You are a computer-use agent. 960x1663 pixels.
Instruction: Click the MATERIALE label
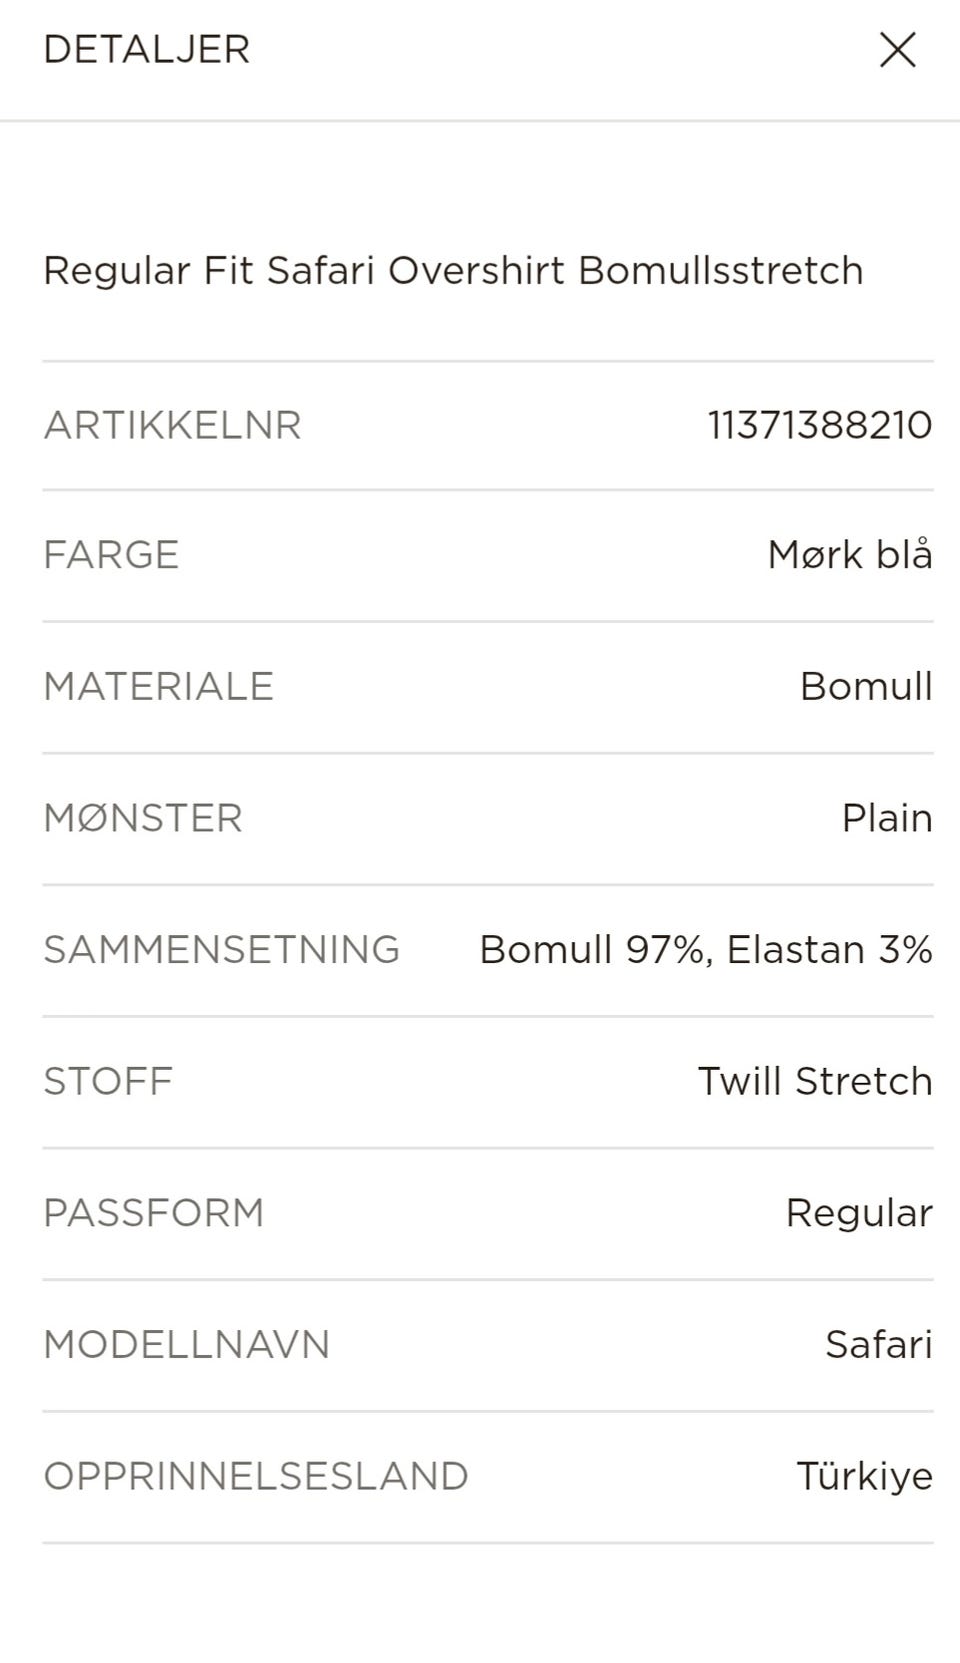coord(158,686)
